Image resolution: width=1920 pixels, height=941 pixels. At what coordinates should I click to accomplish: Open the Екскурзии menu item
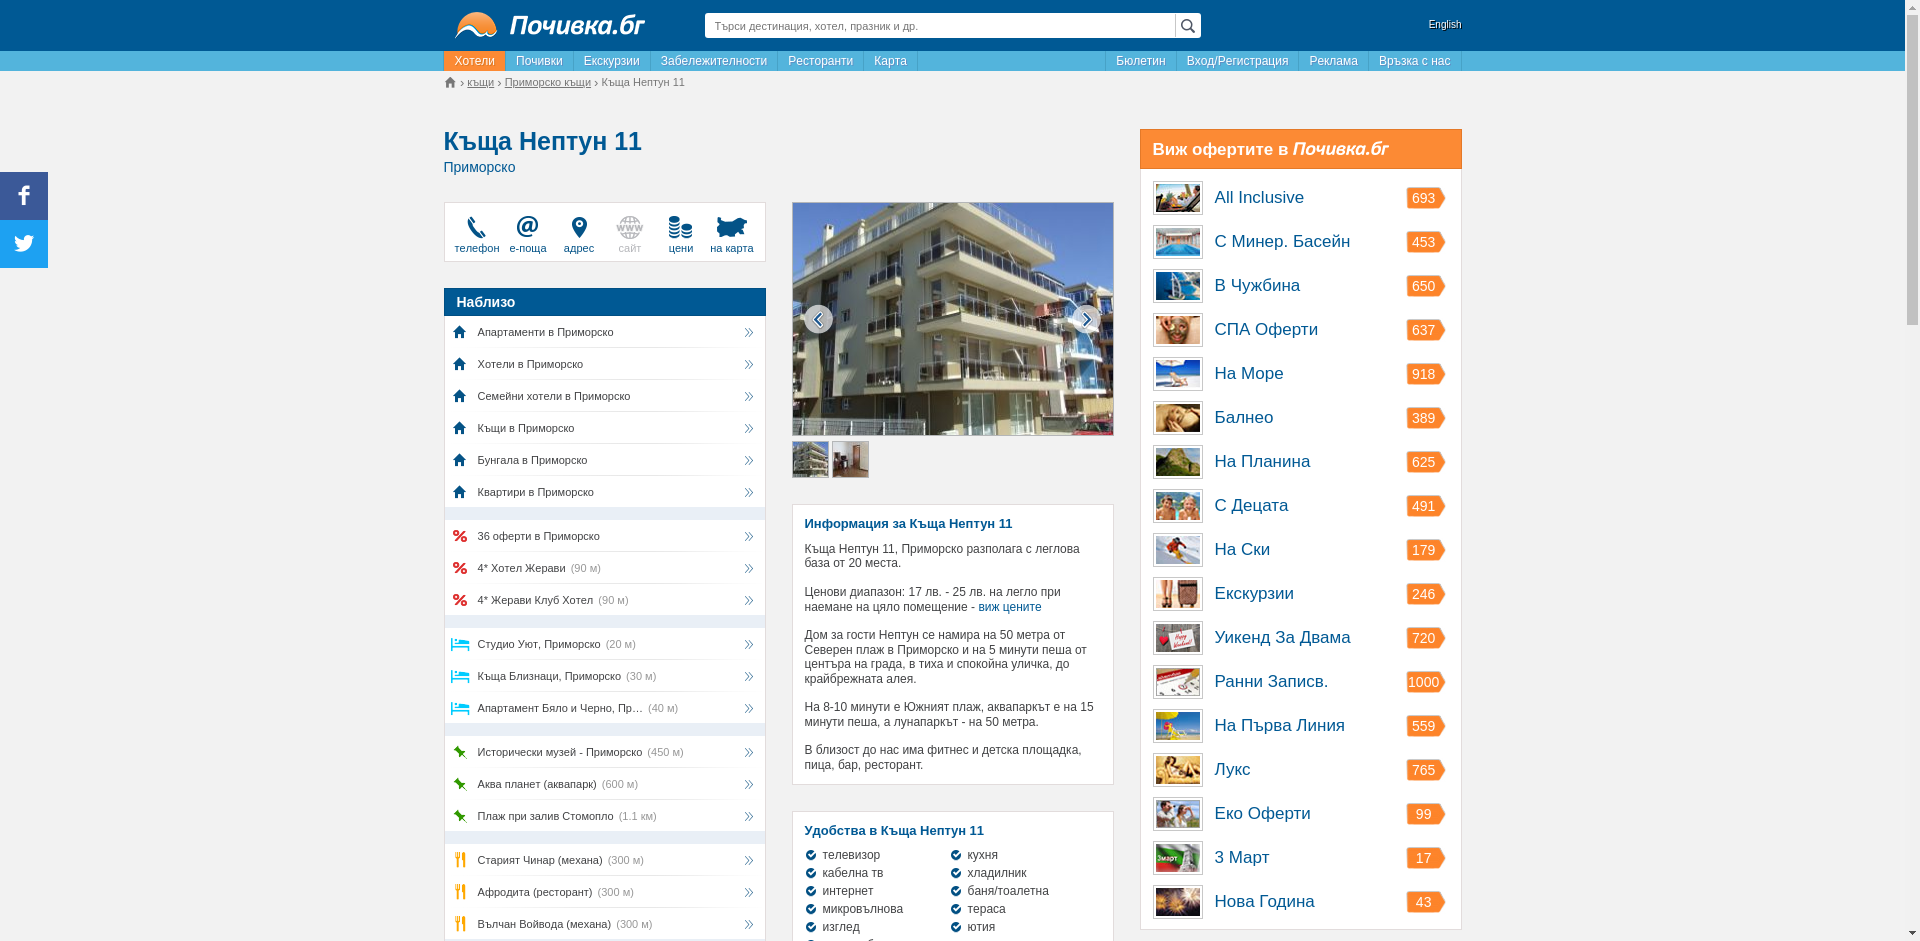pos(611,61)
